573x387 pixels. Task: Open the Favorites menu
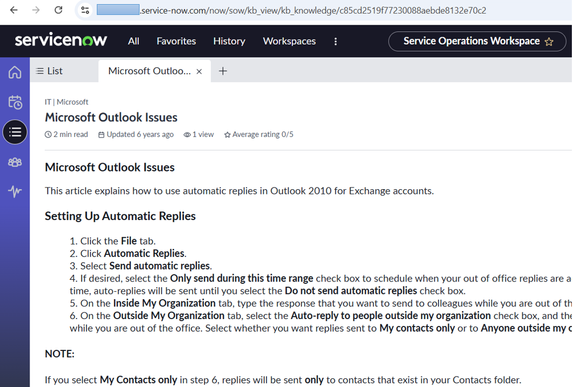click(x=176, y=41)
